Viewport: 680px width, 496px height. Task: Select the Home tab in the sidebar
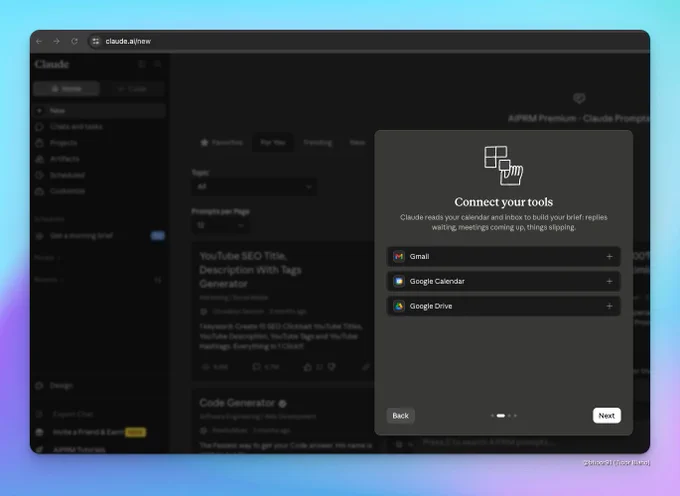[66, 88]
